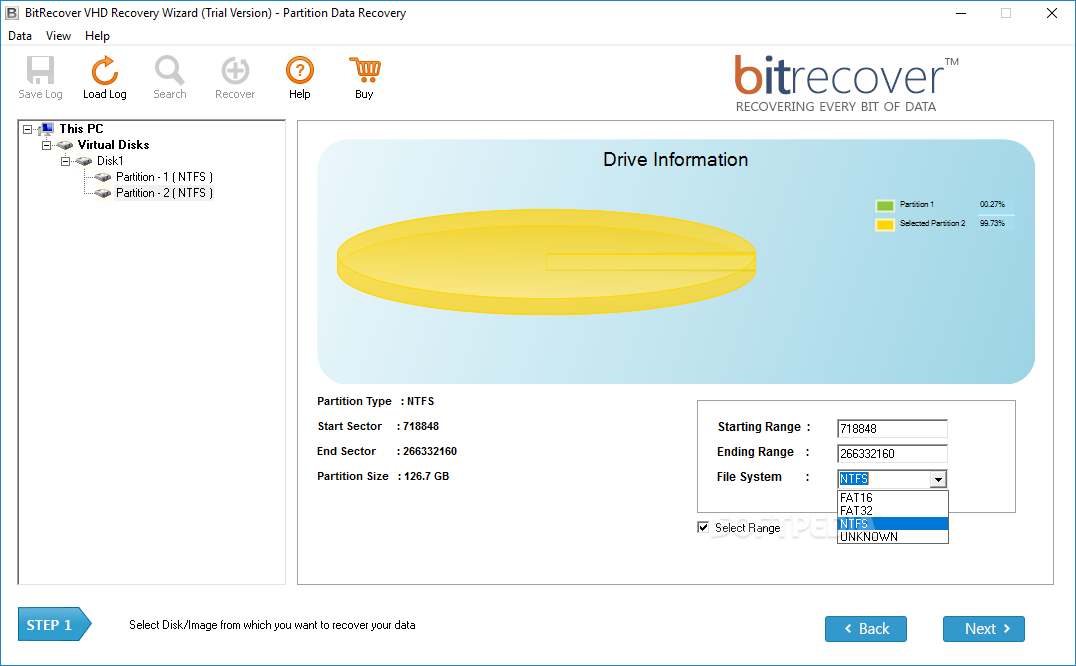The width and height of the screenshot is (1076, 666).
Task: Select the Disk1 tree label
Action: 110,161
